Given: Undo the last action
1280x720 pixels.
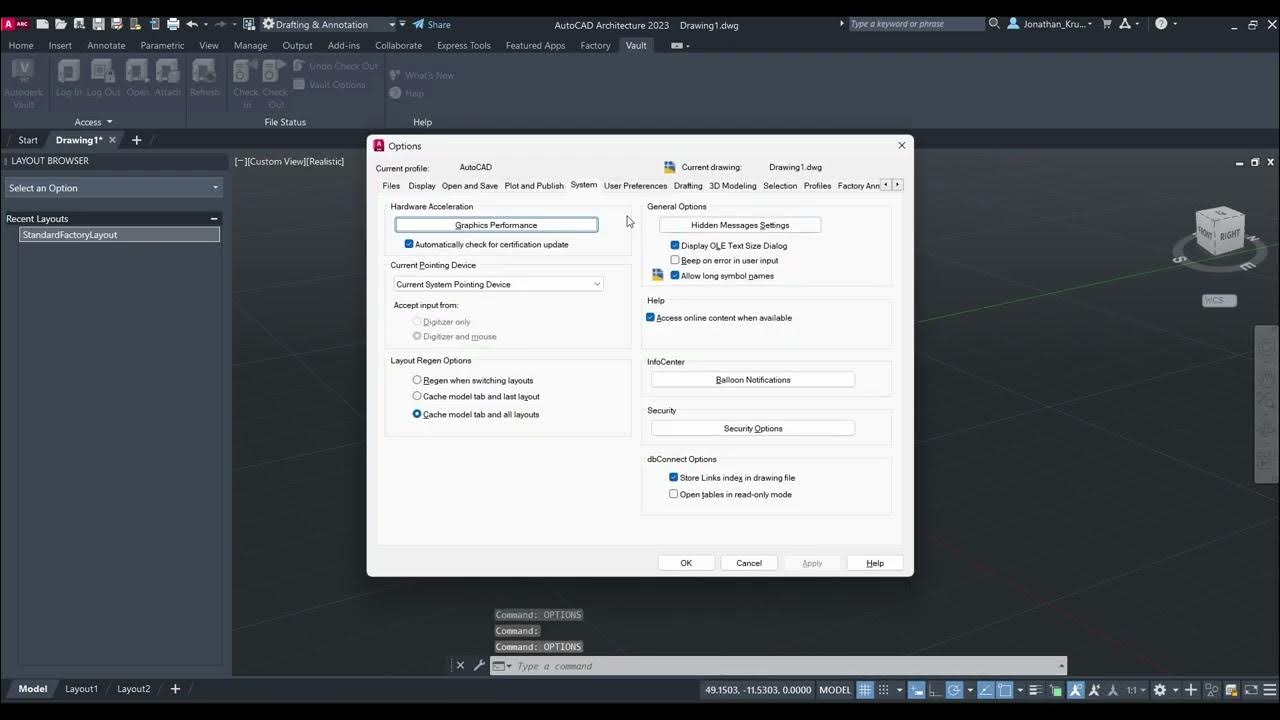Looking at the screenshot, I should click(x=192, y=24).
